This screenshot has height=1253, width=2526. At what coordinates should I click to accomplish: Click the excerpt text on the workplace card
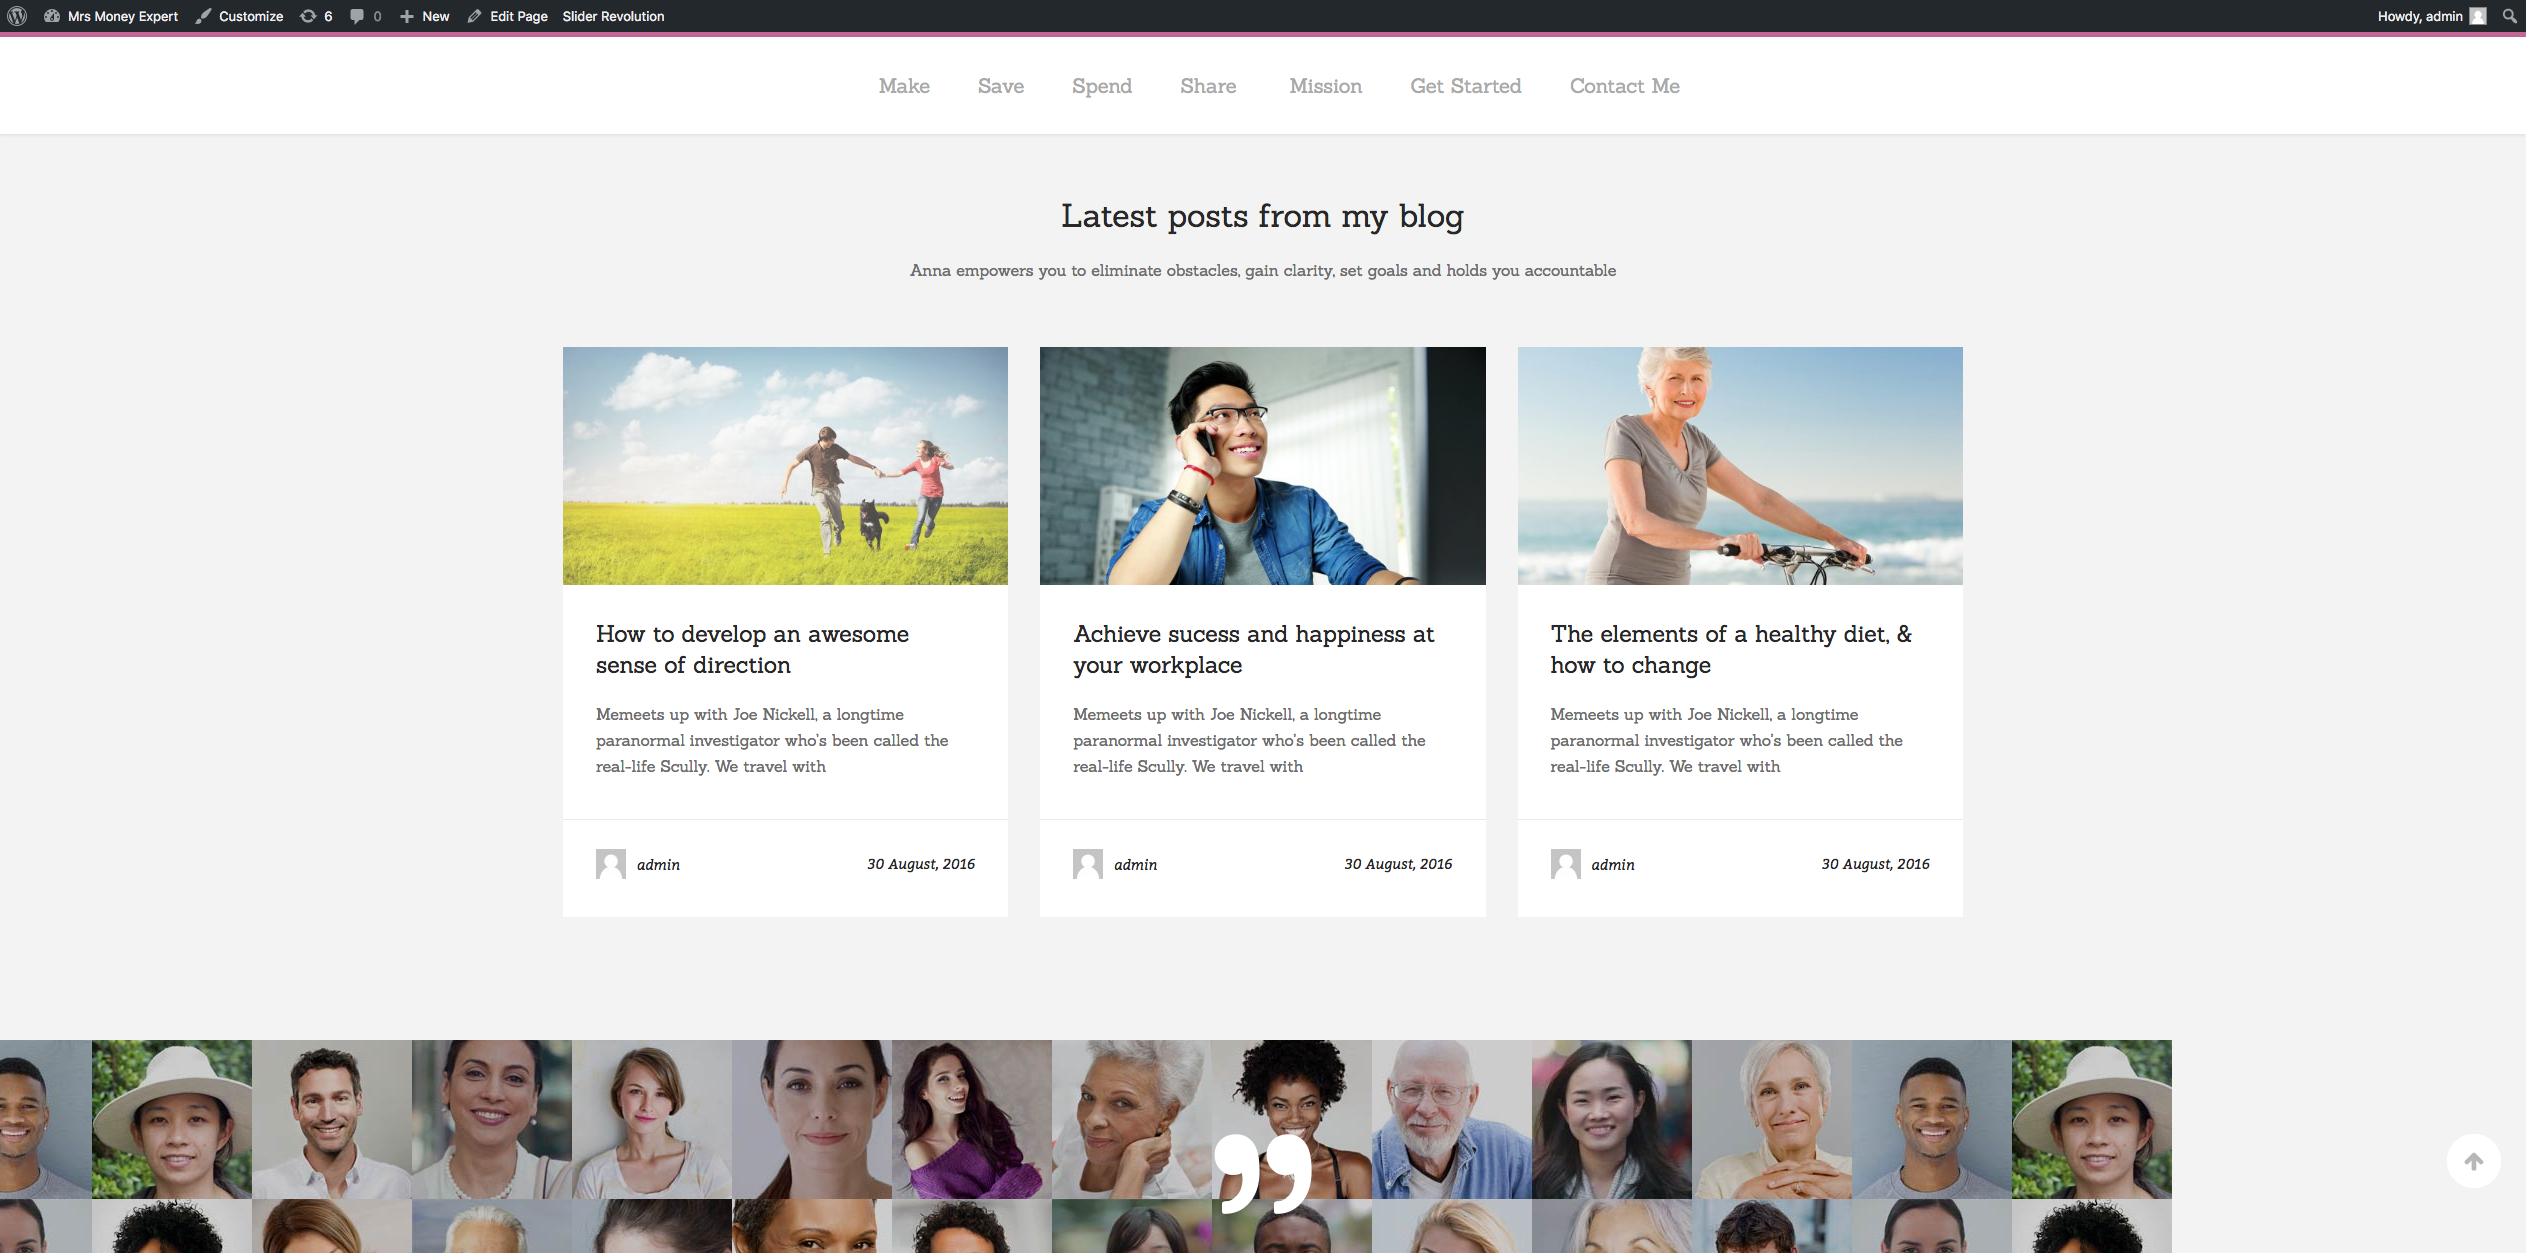pyautogui.click(x=1249, y=740)
